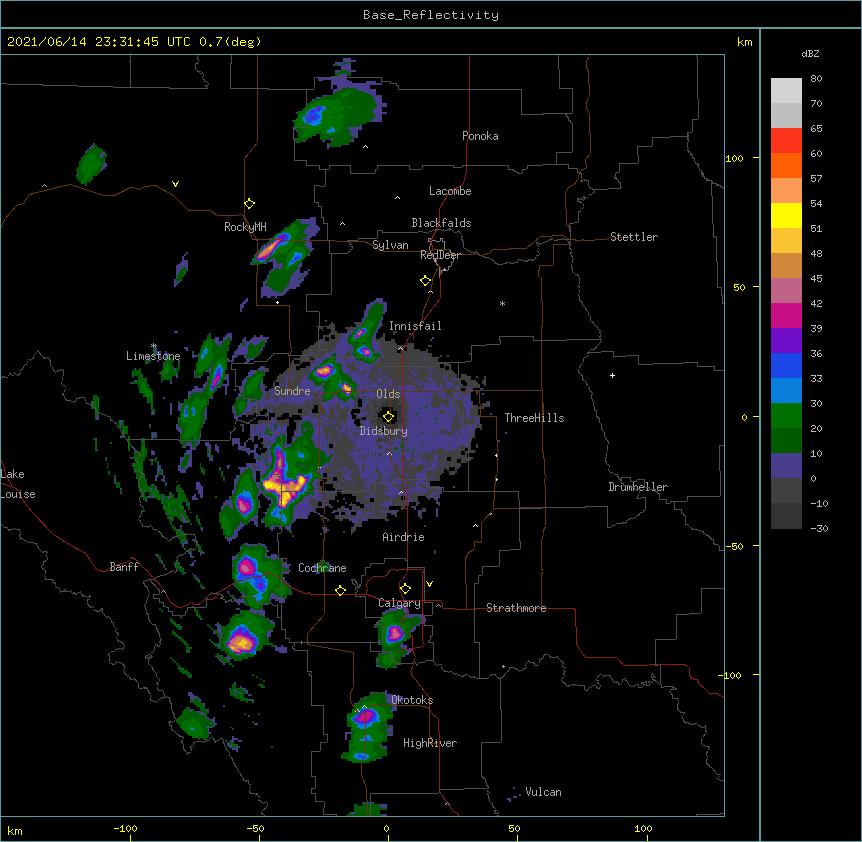Select the 50 tick on the right axis

tap(739, 287)
